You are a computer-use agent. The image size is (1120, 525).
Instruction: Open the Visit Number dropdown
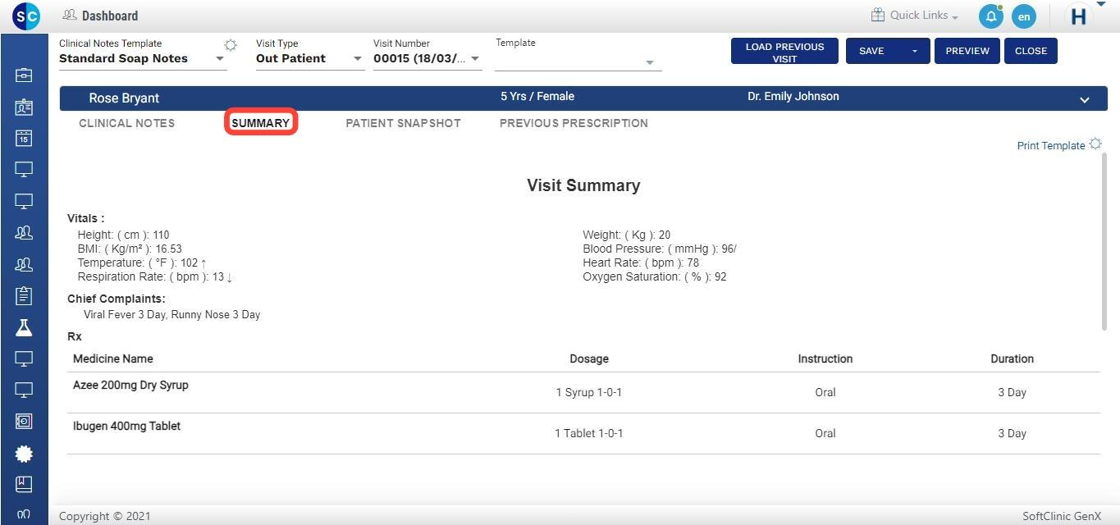427,59
